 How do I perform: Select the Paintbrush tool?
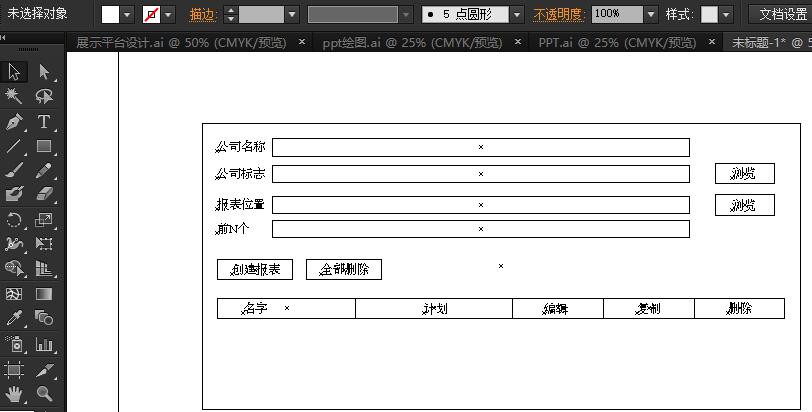point(14,170)
